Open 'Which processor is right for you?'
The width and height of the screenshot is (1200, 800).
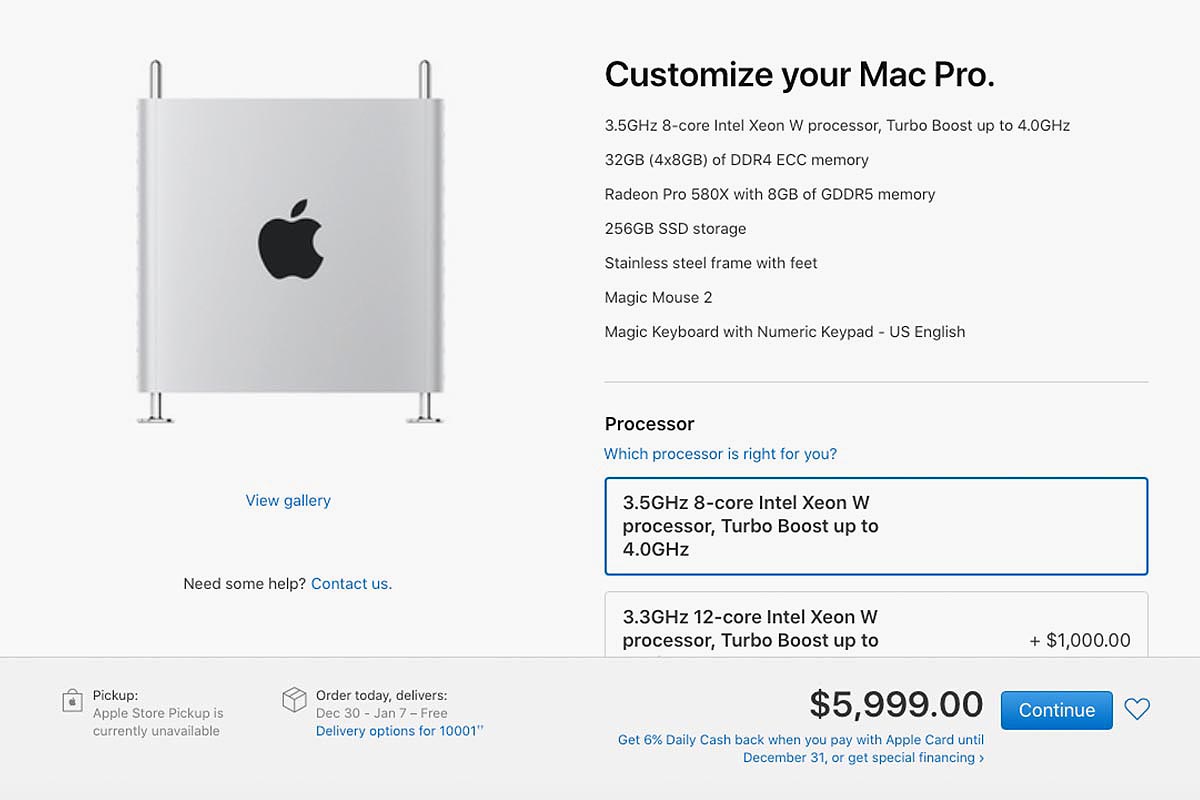(x=720, y=454)
